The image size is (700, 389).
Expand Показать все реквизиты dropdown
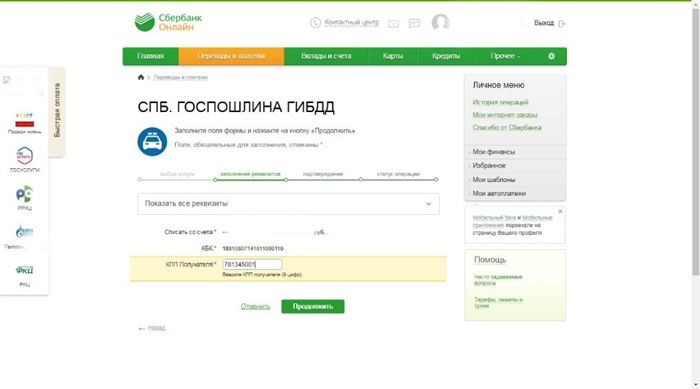(288, 204)
